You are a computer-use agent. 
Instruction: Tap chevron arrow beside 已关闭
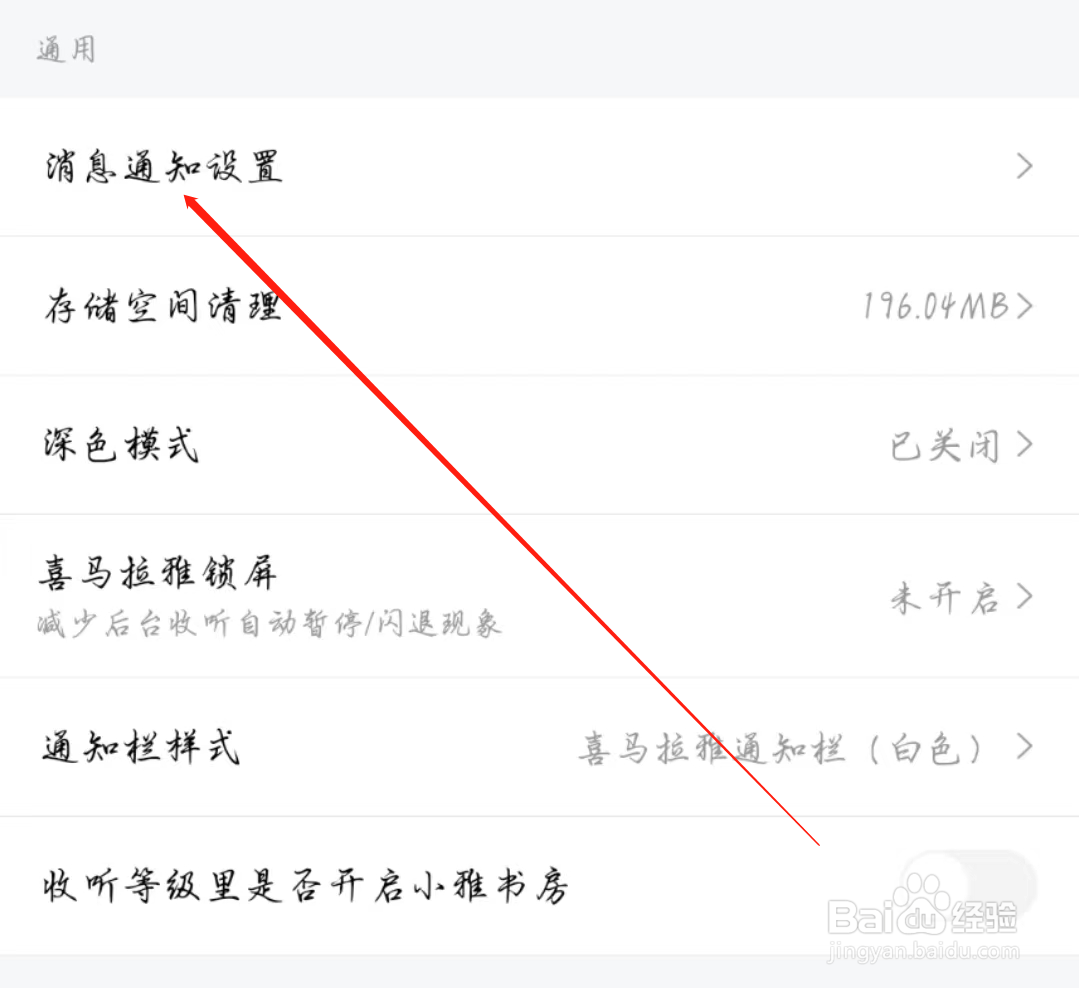coord(1025,445)
